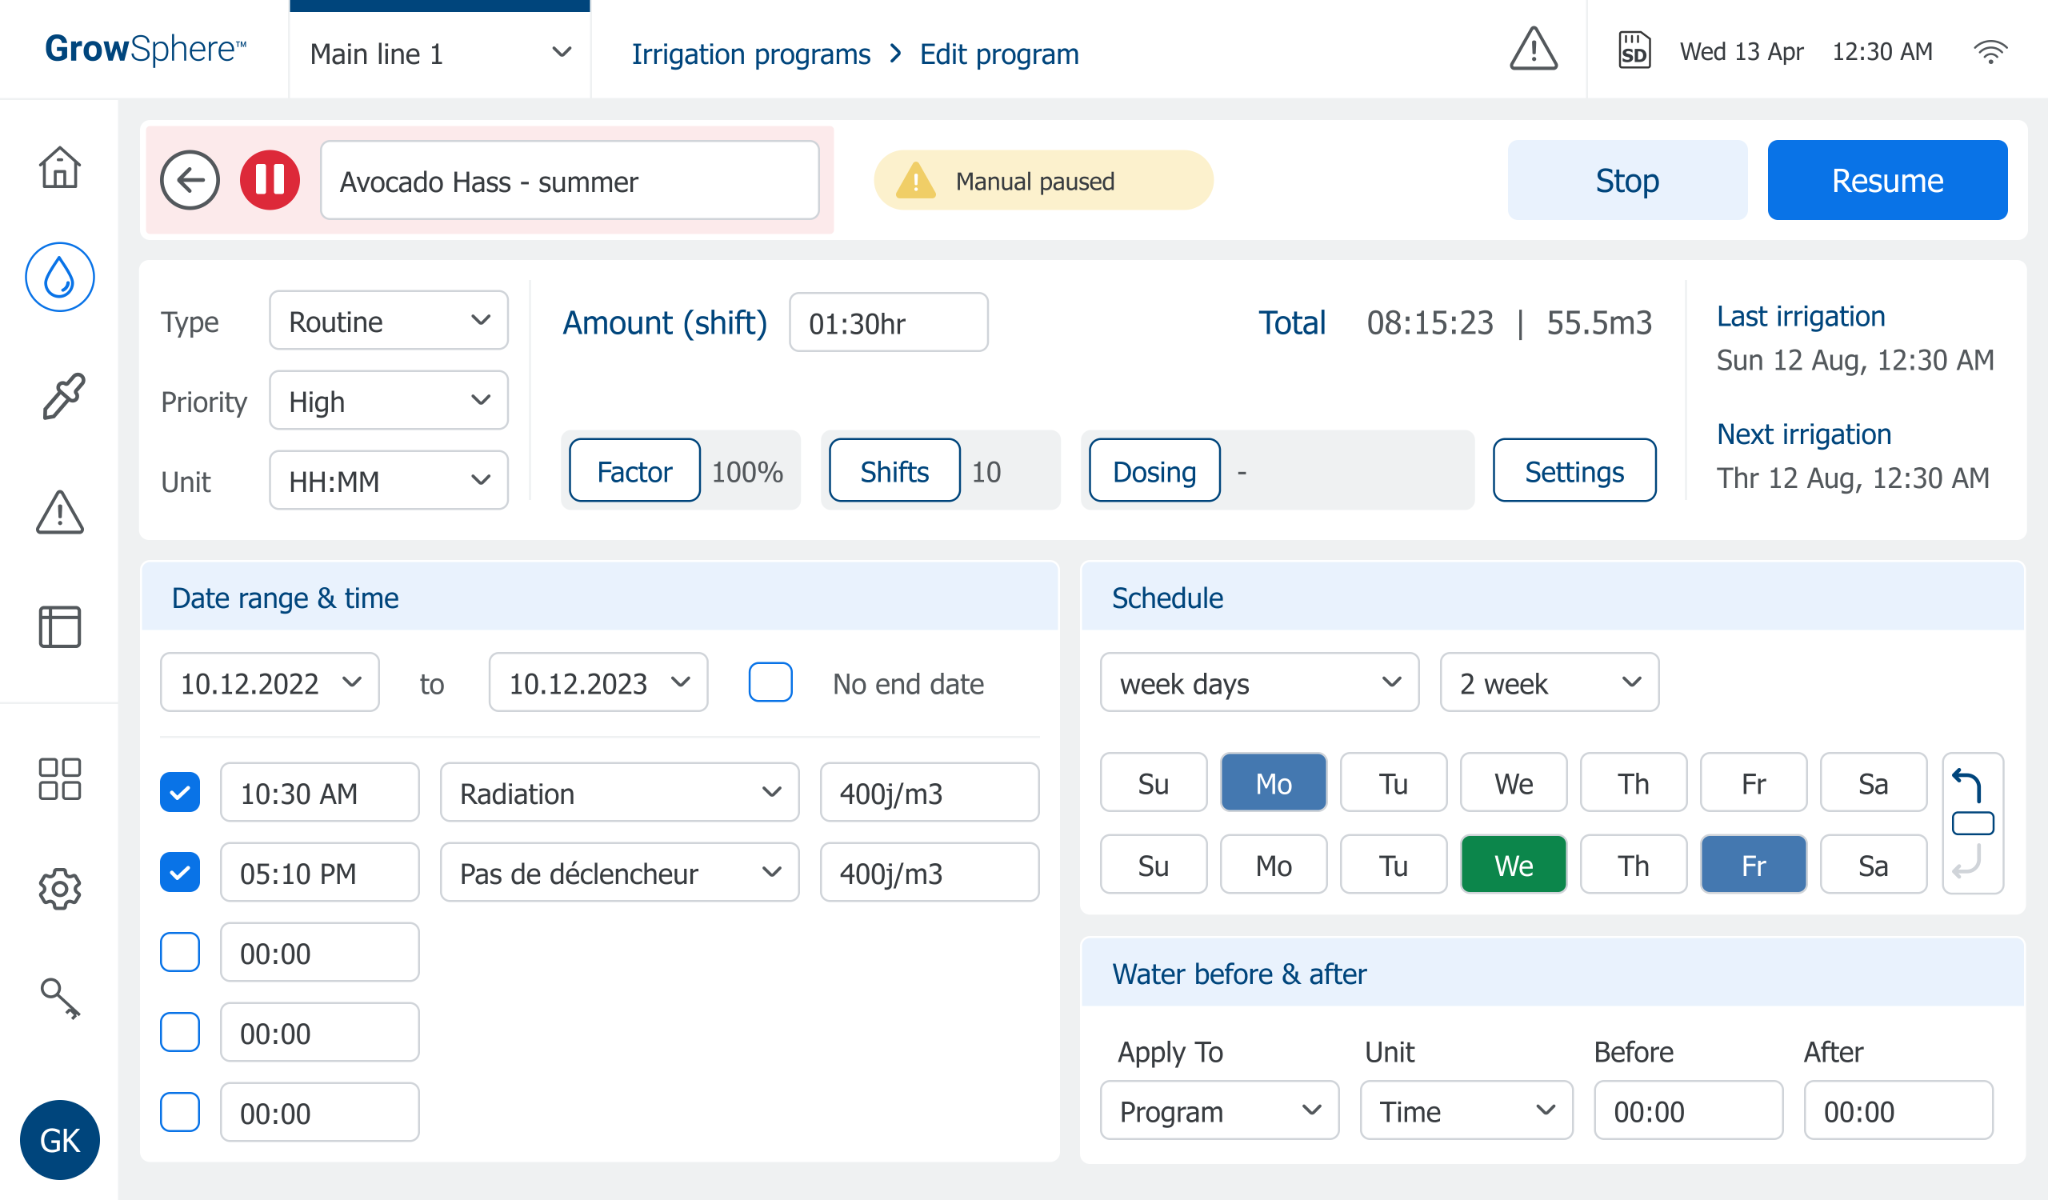Open the Shifts button
2048x1200 pixels.
(895, 470)
